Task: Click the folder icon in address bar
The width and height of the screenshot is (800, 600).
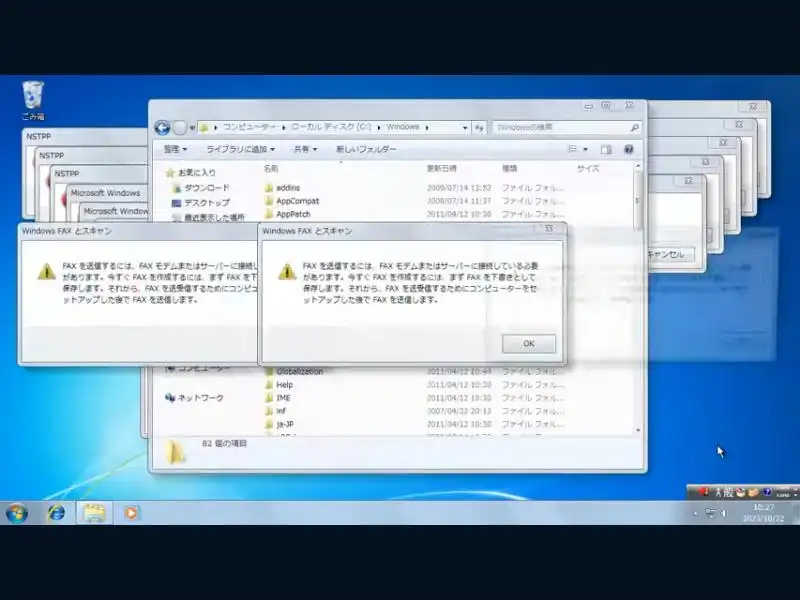Action: (205, 128)
